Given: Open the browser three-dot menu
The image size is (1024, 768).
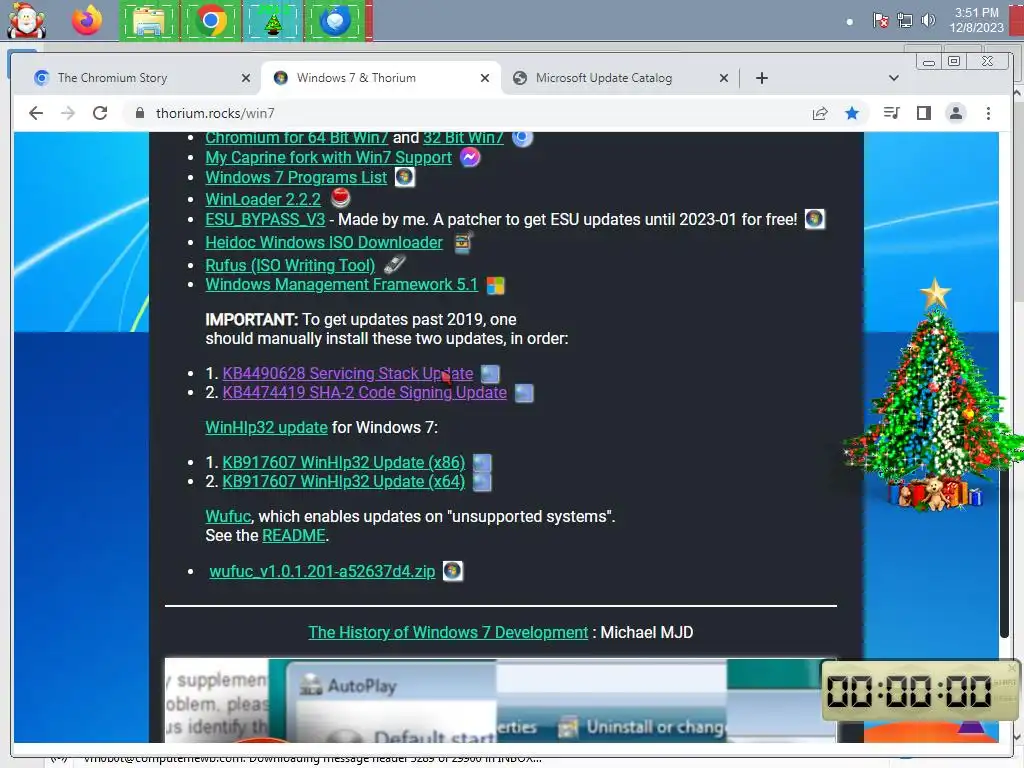Looking at the screenshot, I should (988, 114).
